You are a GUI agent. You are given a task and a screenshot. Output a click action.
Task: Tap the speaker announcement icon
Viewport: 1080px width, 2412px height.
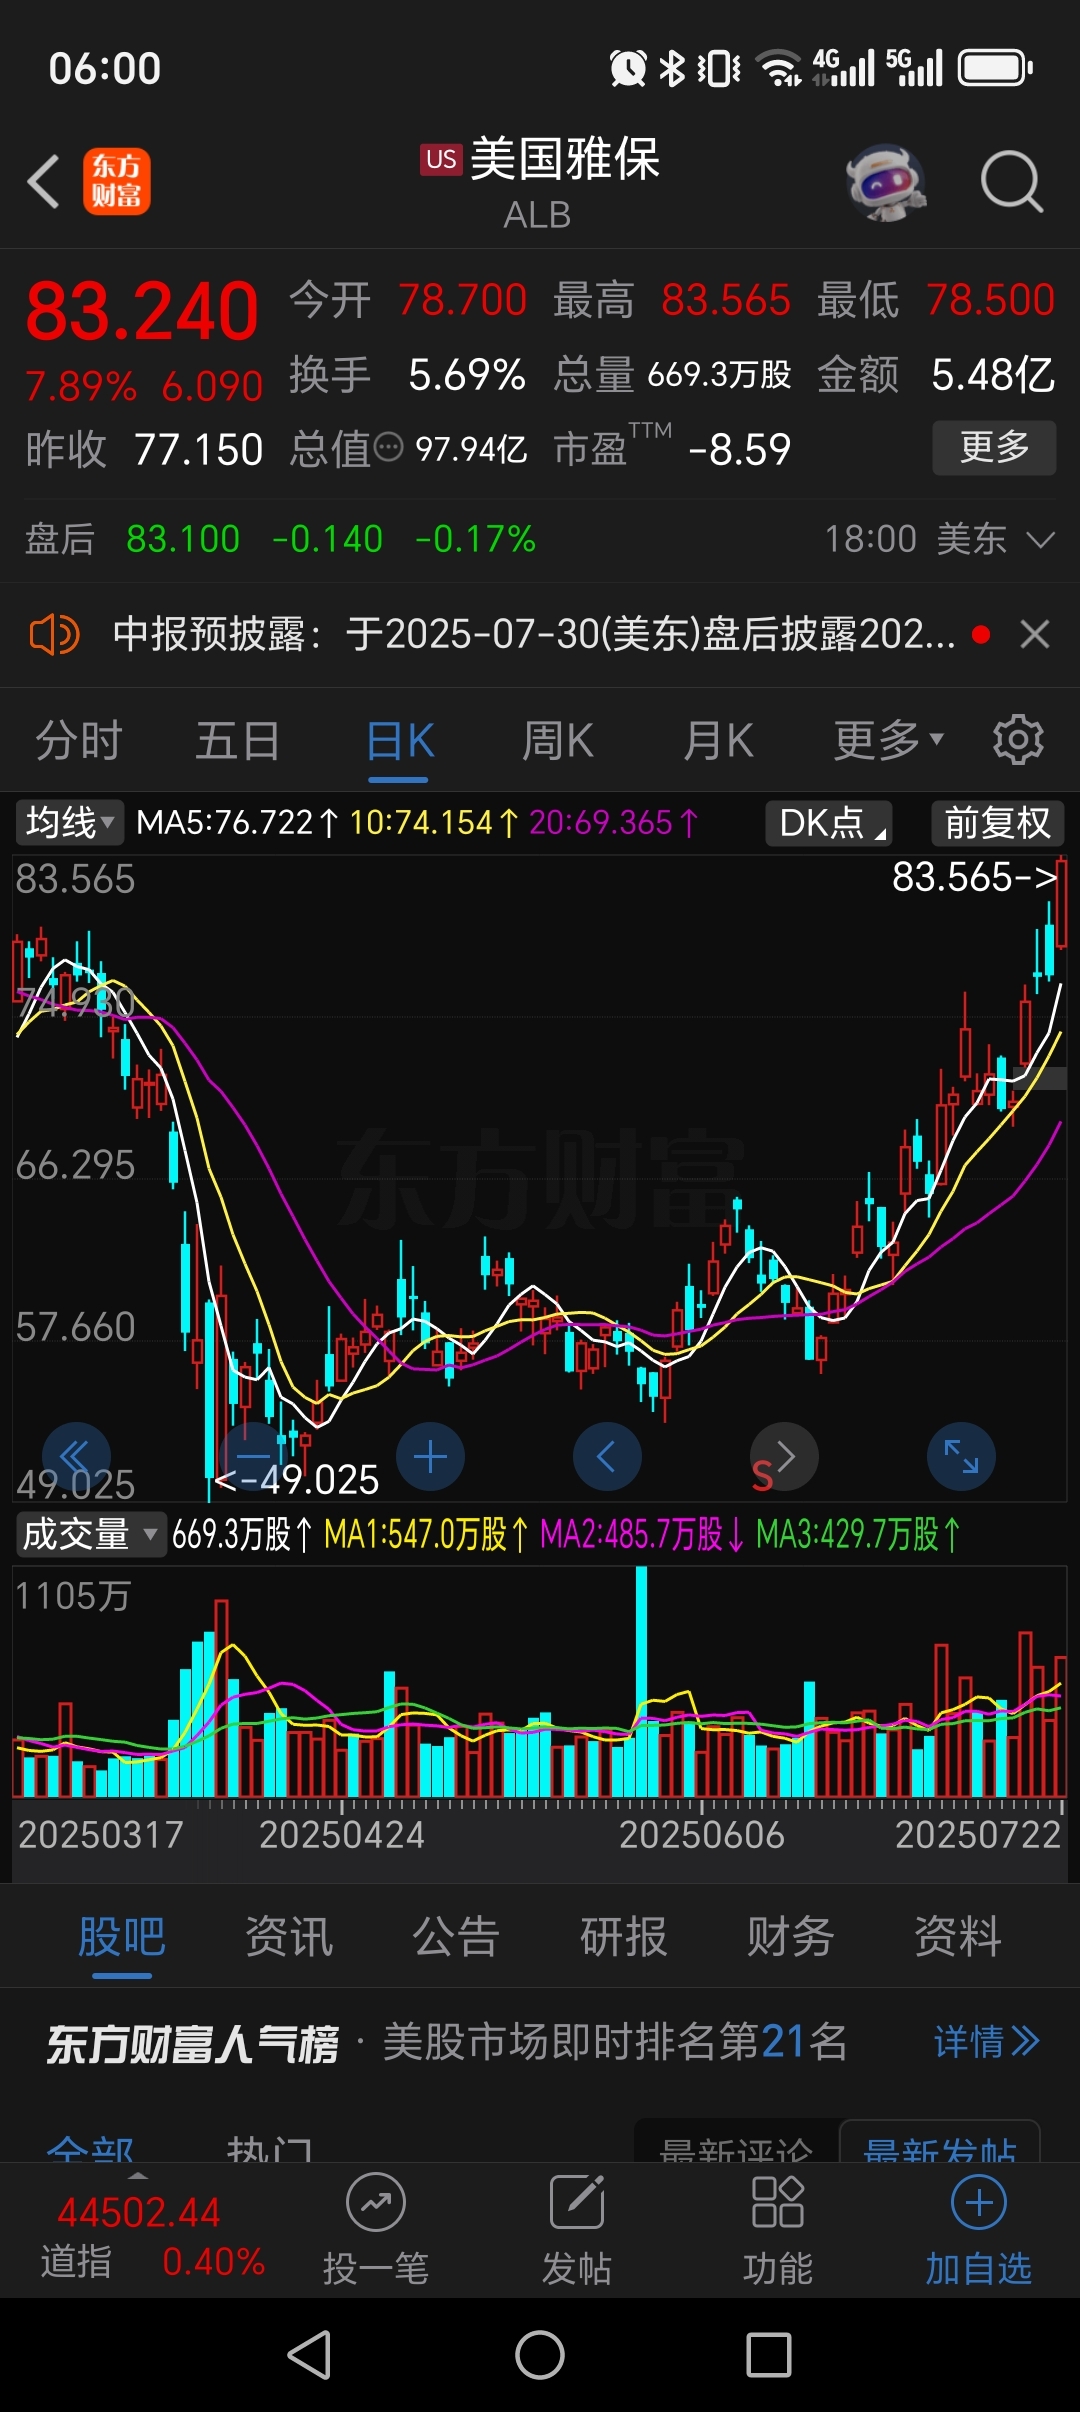(x=55, y=634)
